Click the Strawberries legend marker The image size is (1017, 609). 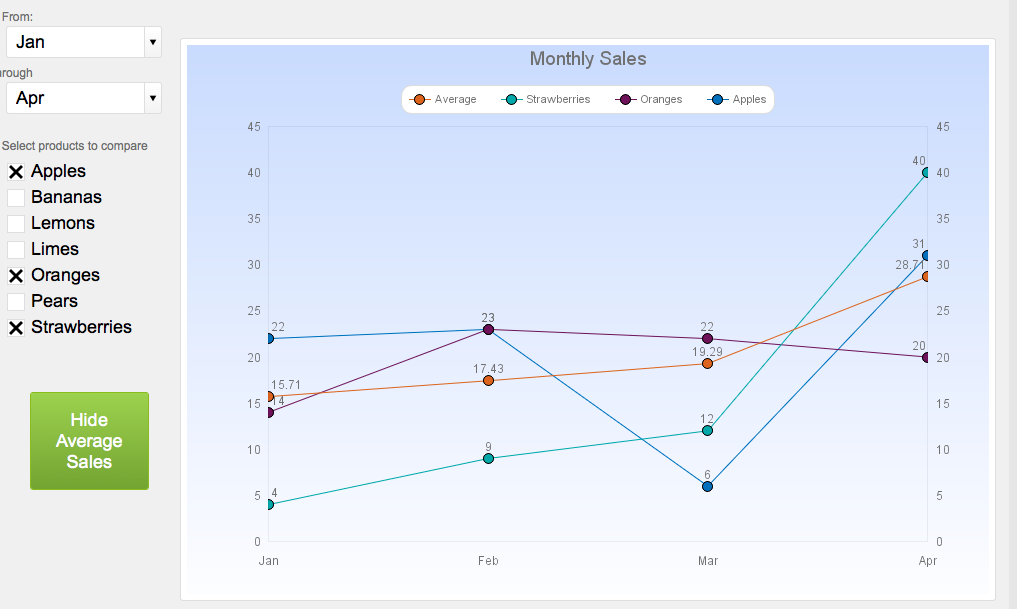pos(511,100)
